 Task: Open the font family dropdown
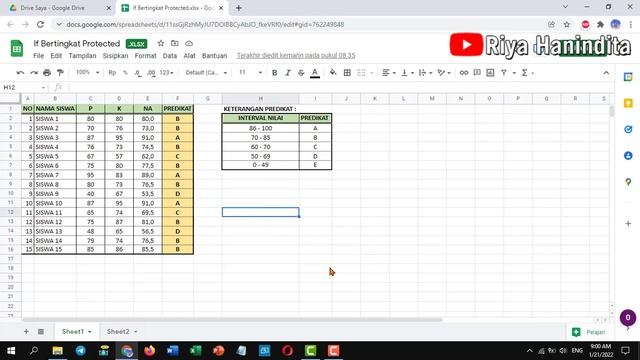click(x=206, y=73)
